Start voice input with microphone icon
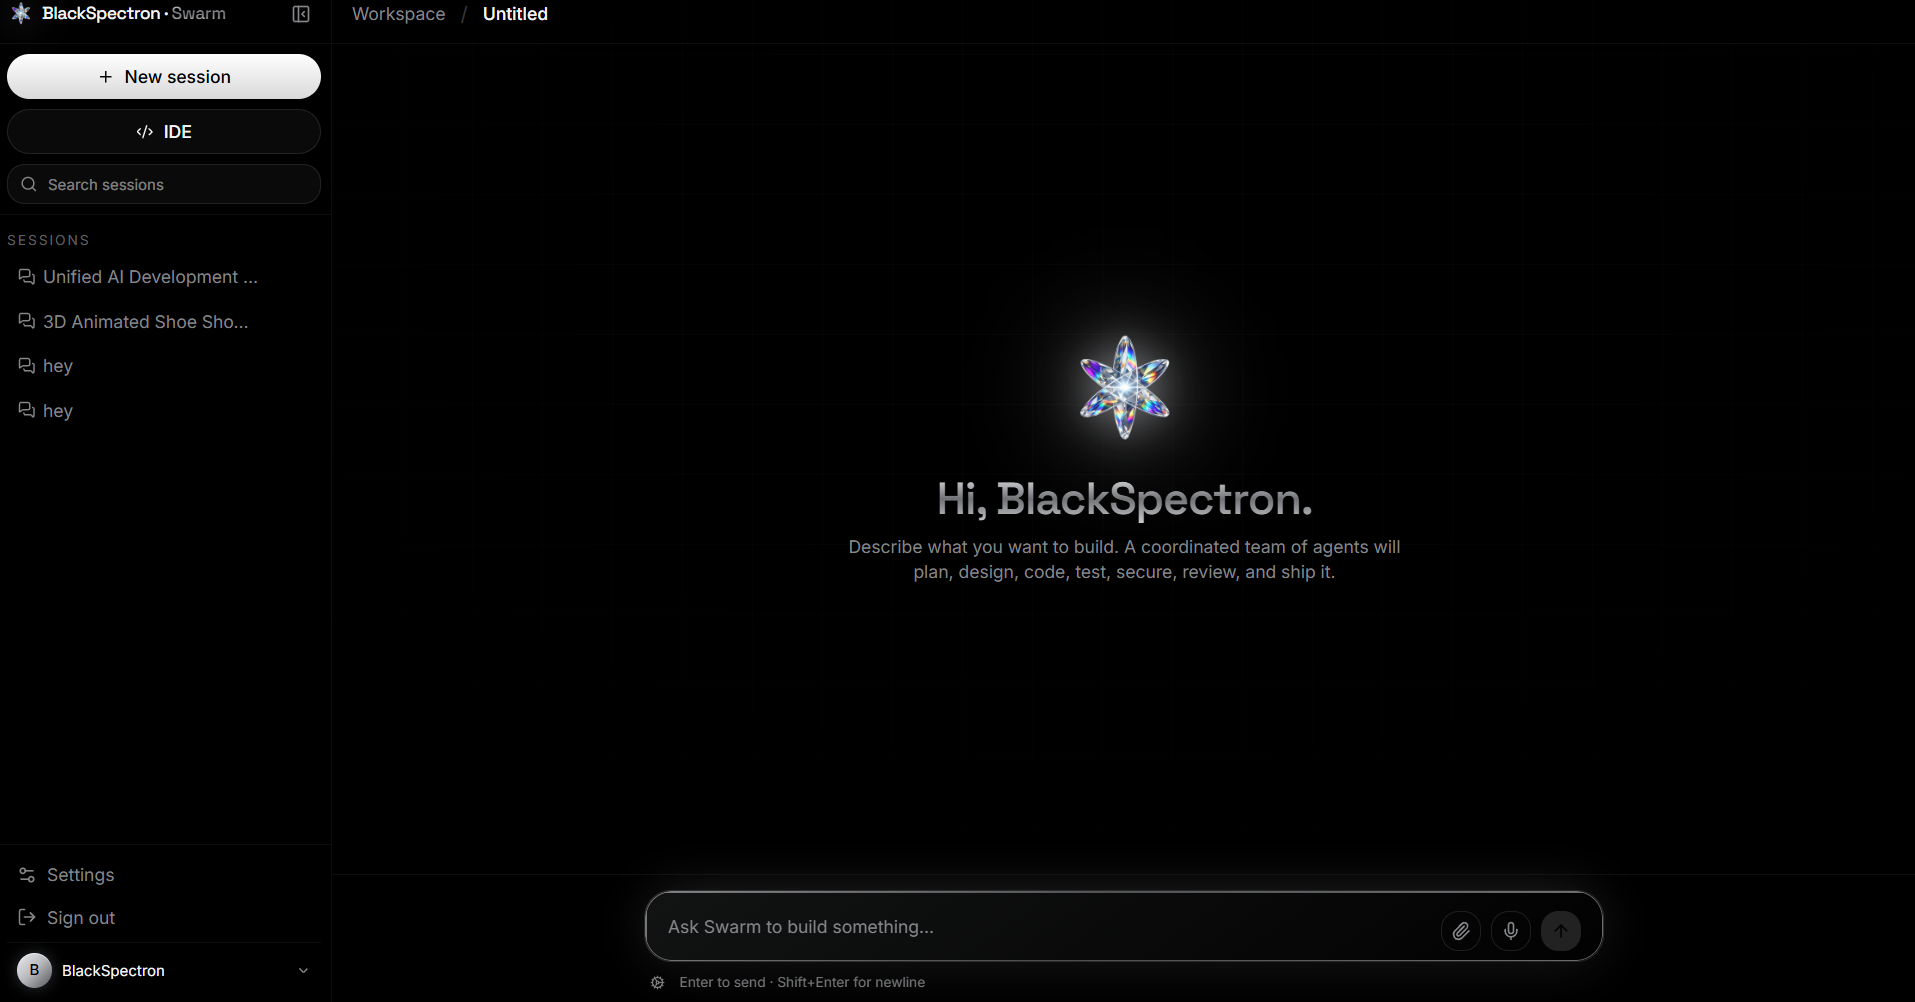 coord(1511,931)
